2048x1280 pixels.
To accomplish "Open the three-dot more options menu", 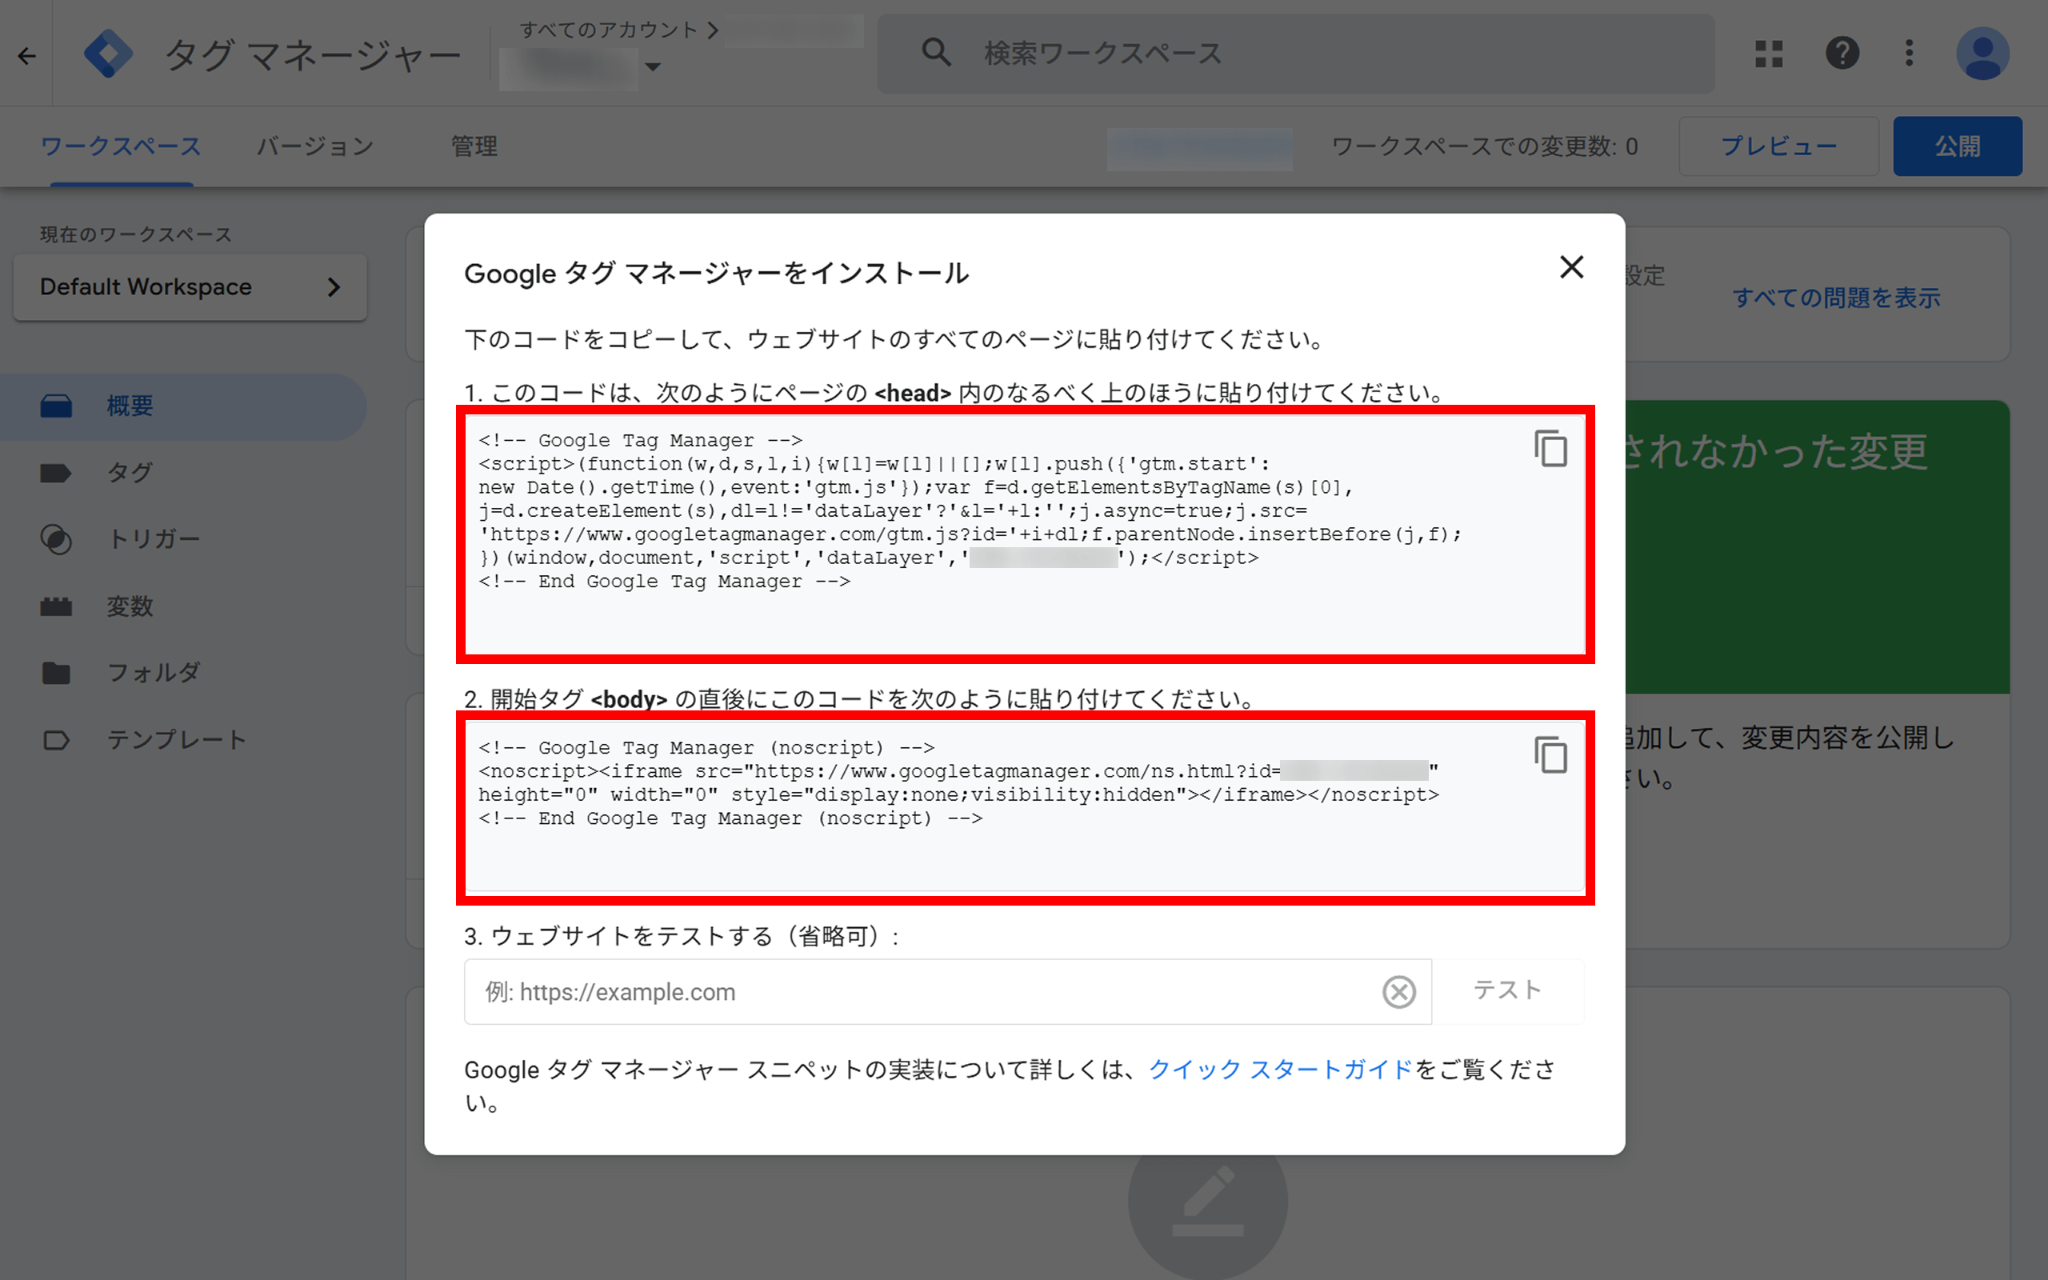I will click(x=1909, y=53).
